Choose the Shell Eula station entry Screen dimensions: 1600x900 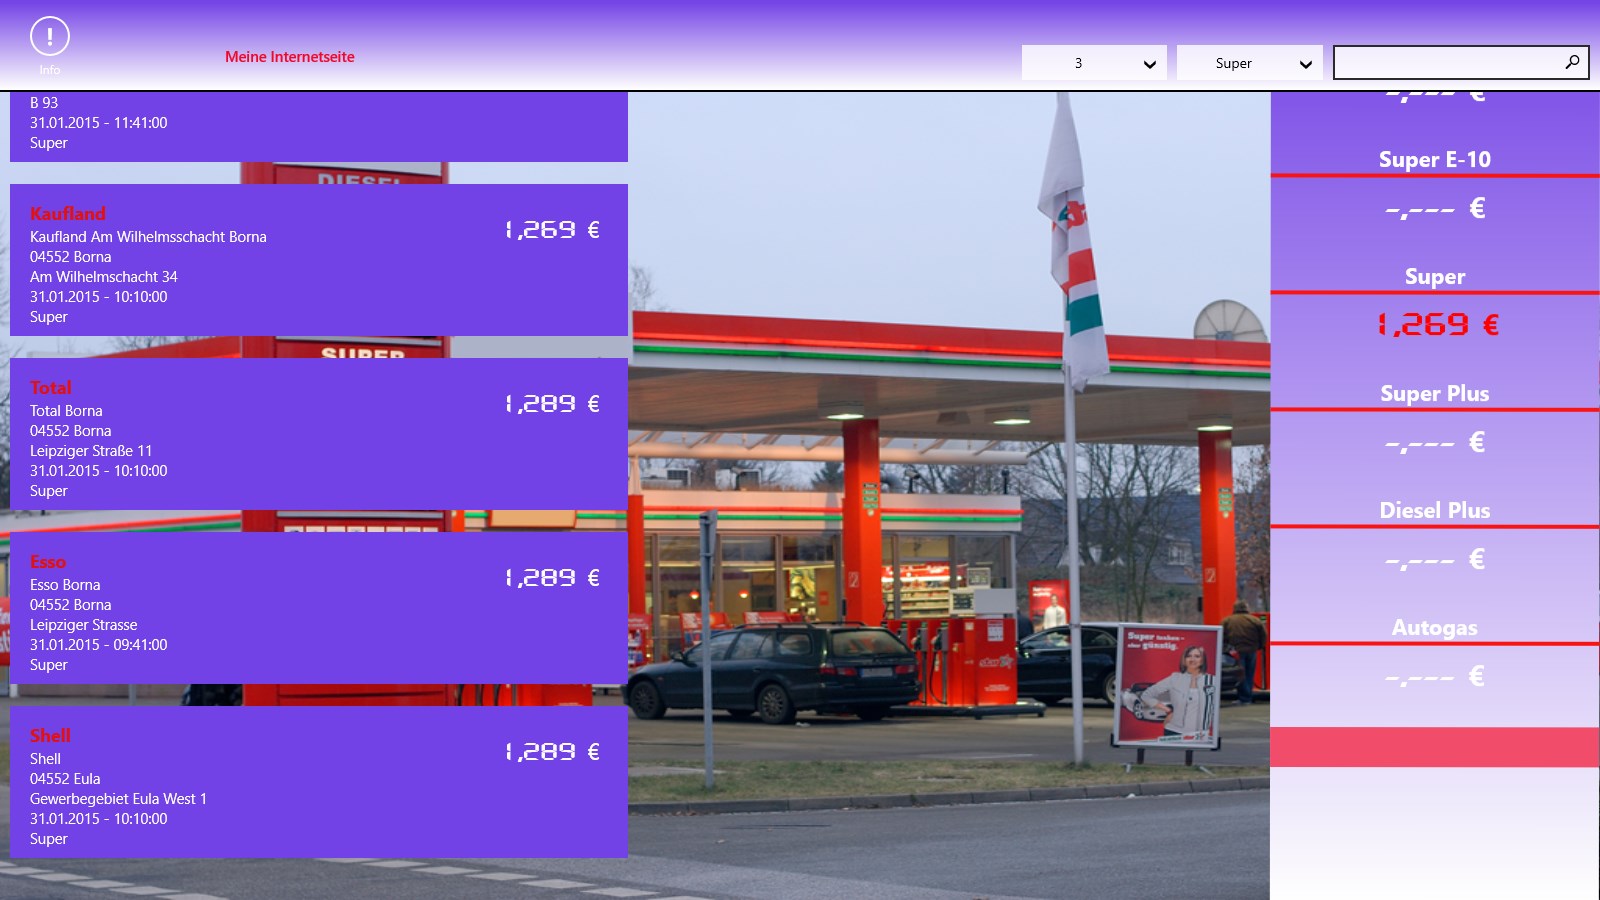318,782
